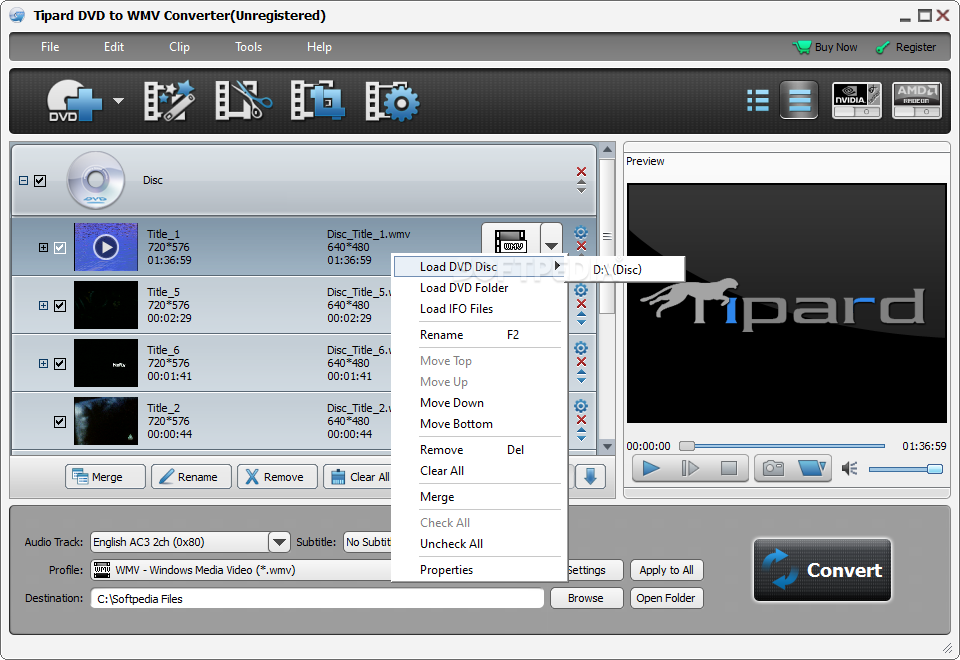The height and width of the screenshot is (660, 960).
Task: Toggle NVIDIA acceleration
Action: click(857, 100)
